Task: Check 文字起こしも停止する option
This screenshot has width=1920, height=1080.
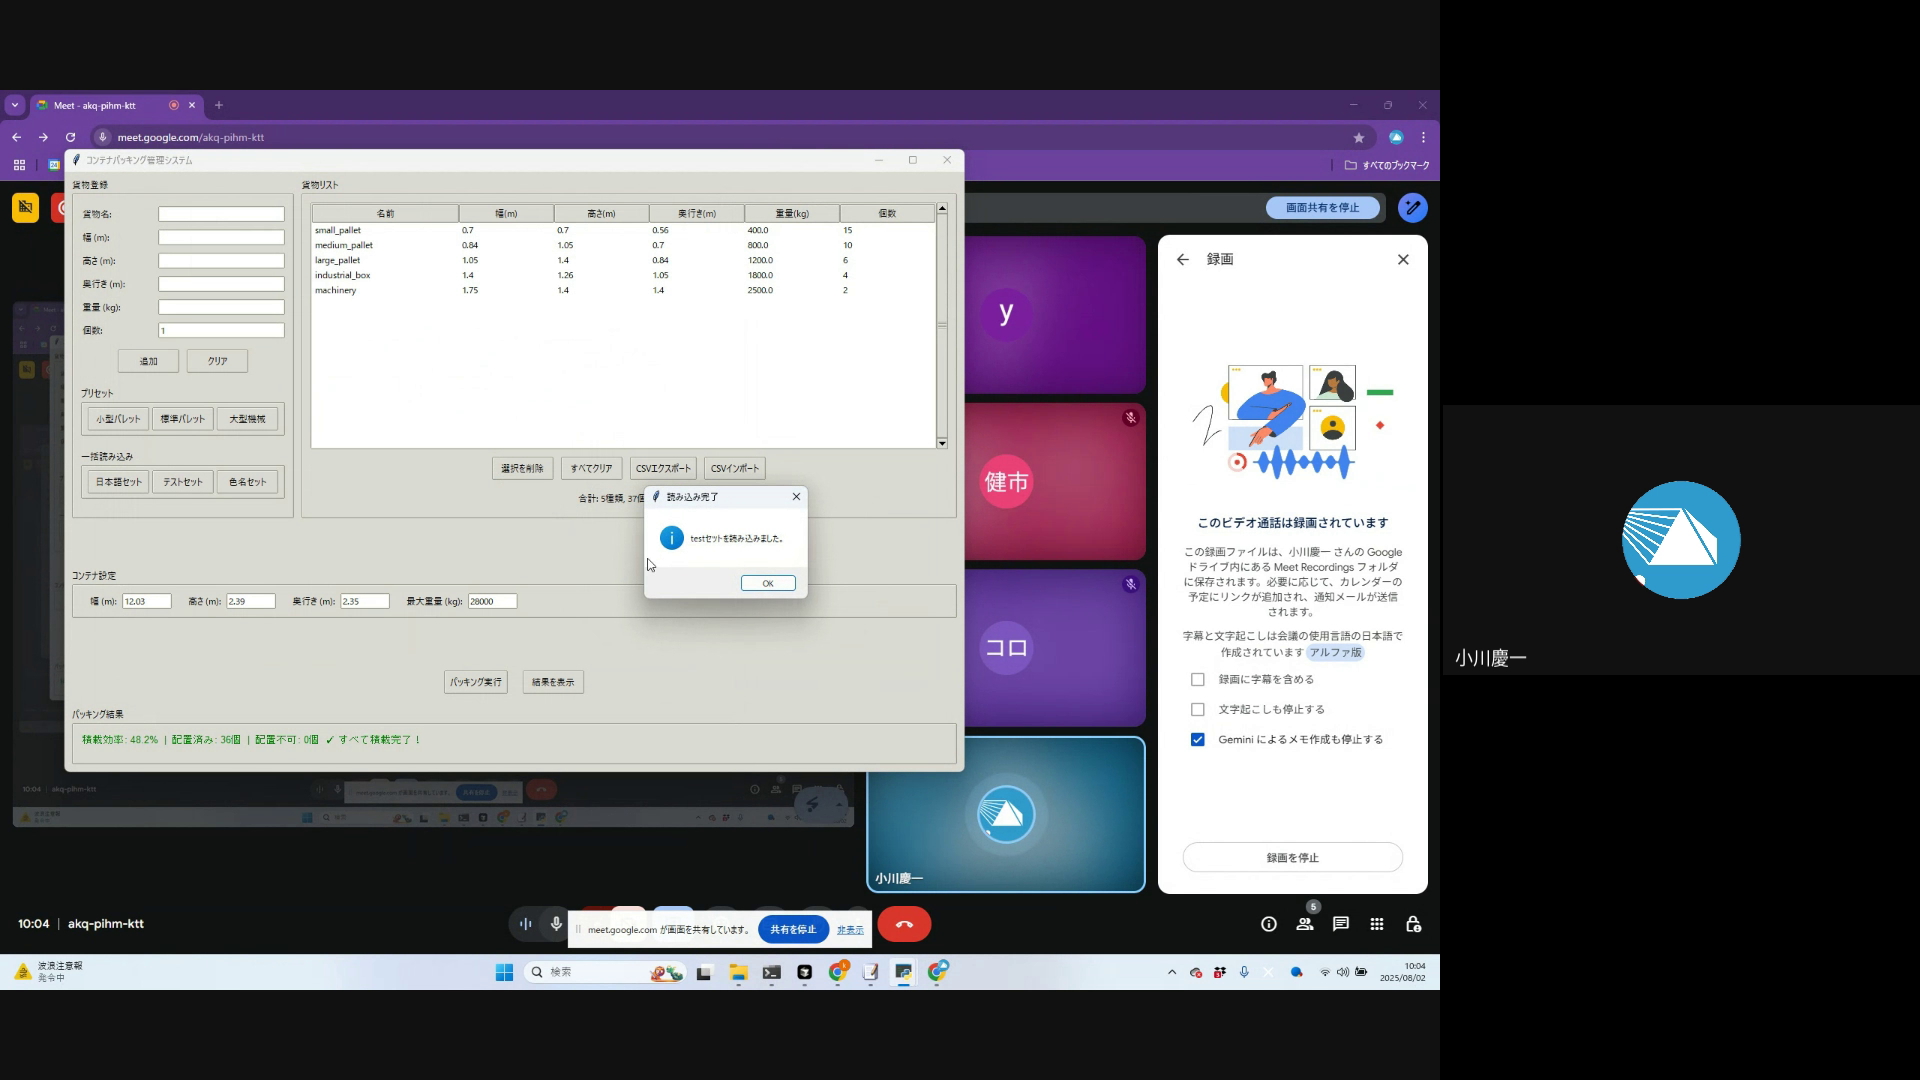Action: 1197,709
